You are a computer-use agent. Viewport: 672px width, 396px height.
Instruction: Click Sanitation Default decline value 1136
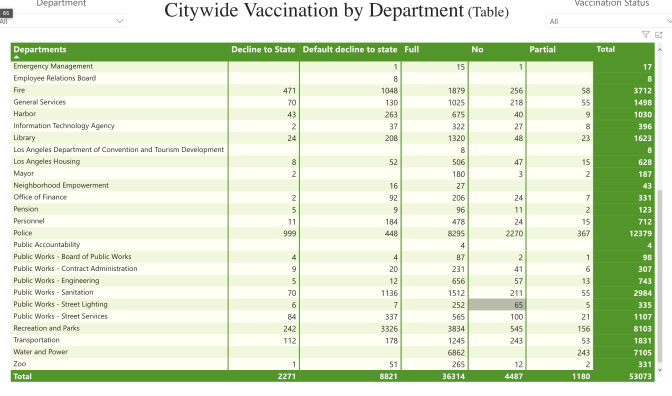[389, 293]
